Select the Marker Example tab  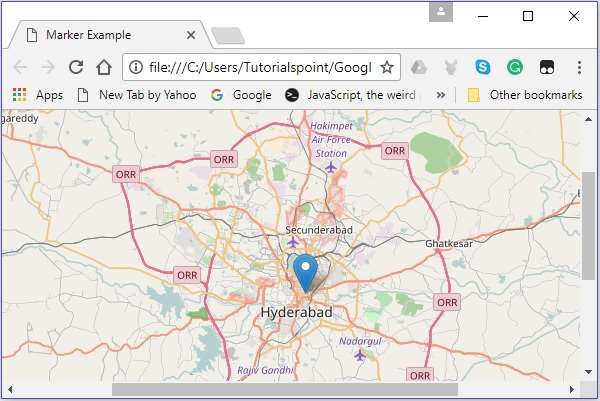[100, 34]
